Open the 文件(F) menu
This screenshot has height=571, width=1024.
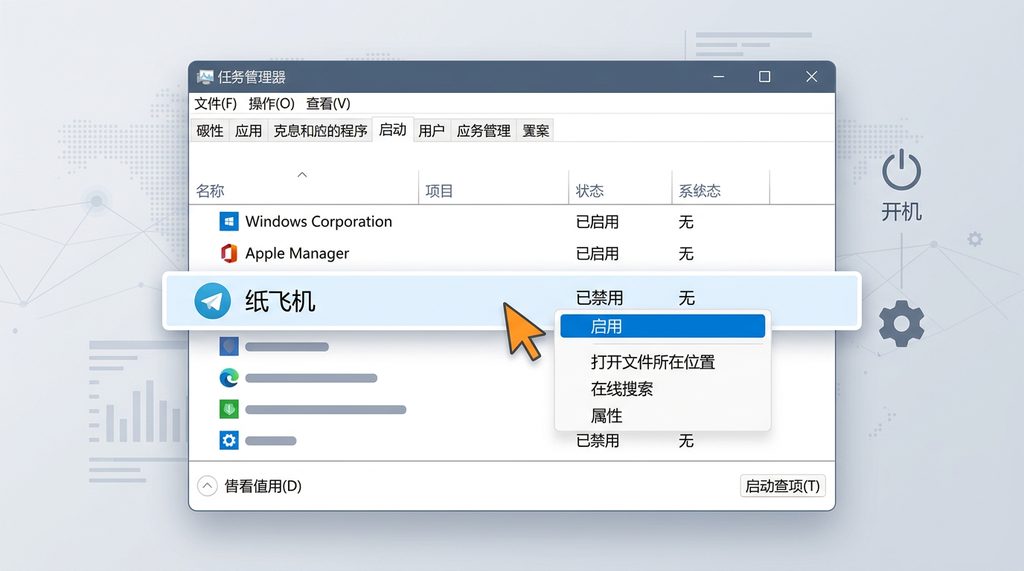point(216,103)
